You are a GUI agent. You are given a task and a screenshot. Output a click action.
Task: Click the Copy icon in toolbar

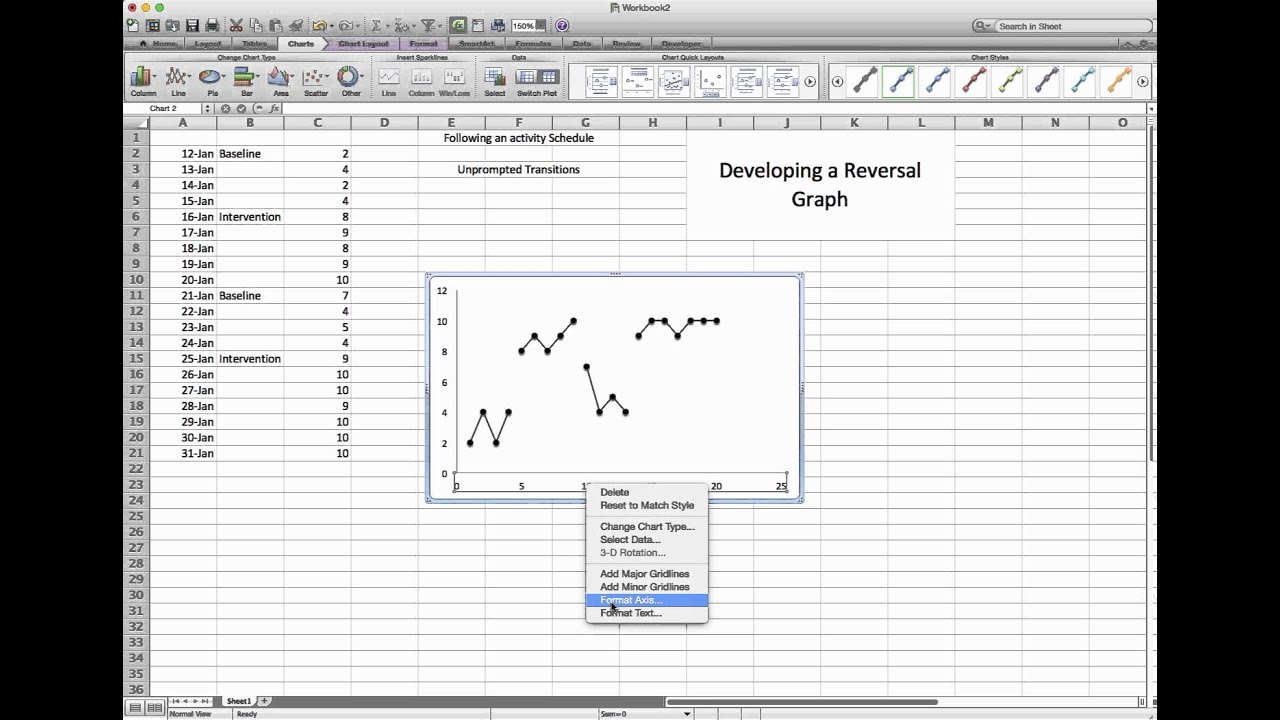pos(255,26)
